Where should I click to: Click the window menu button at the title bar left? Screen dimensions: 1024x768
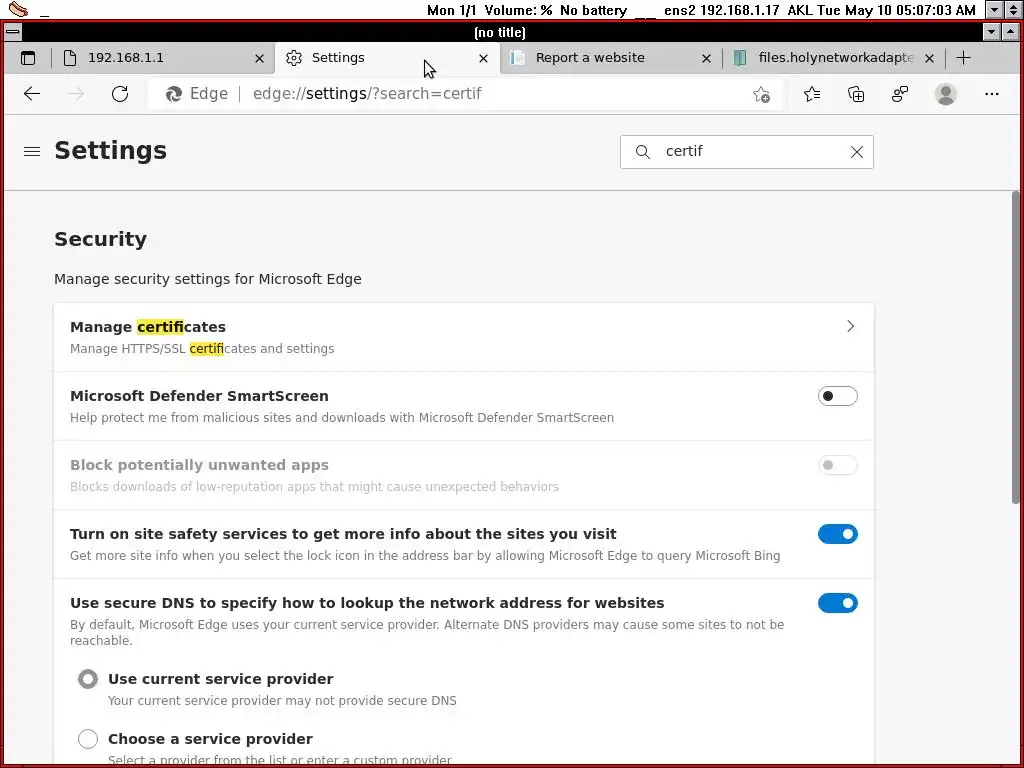12,31
